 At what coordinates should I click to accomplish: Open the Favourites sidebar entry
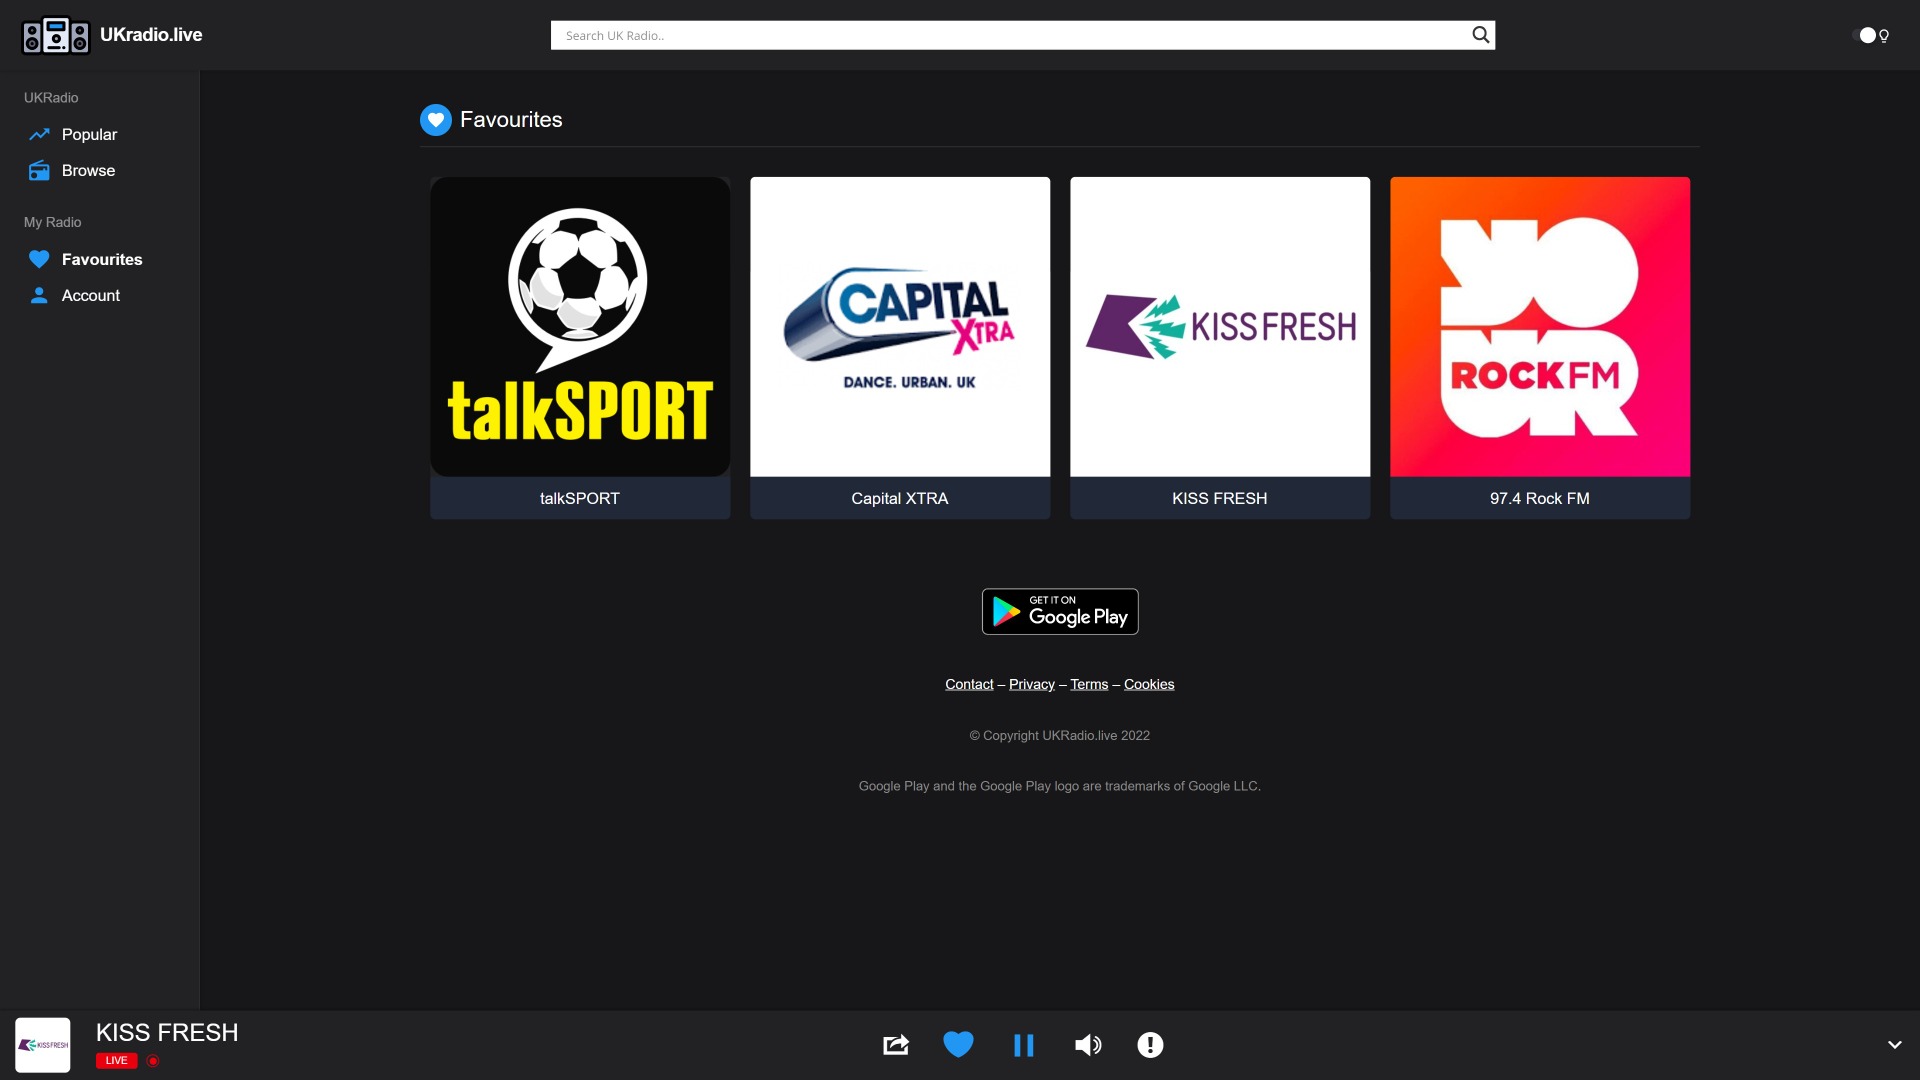(102, 259)
